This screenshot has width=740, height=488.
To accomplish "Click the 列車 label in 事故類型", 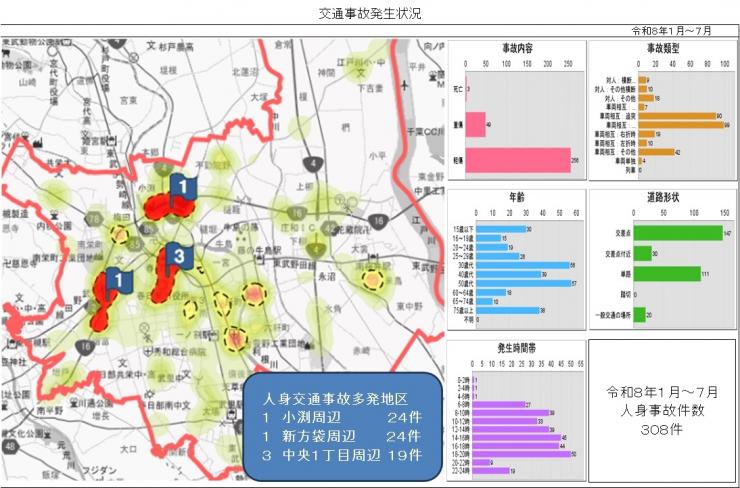I will tap(631, 170).
